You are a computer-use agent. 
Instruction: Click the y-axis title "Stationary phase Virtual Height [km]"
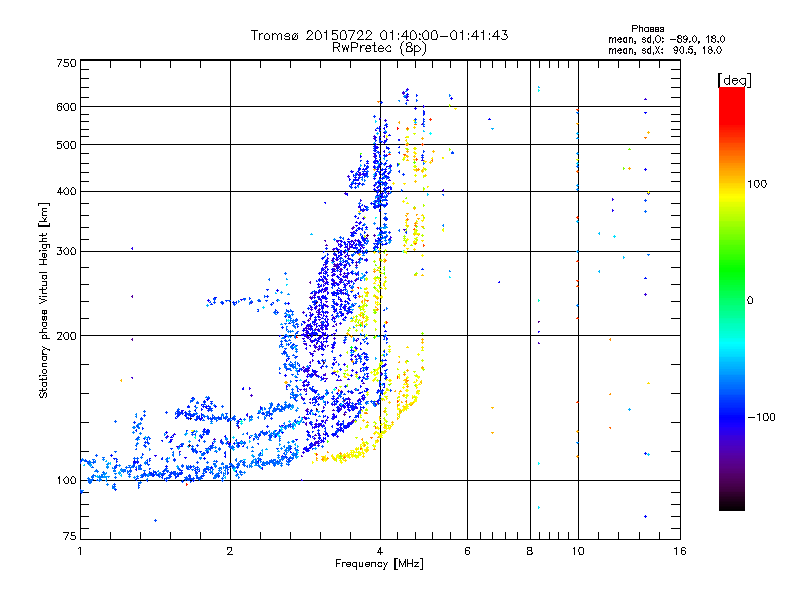[44, 301]
